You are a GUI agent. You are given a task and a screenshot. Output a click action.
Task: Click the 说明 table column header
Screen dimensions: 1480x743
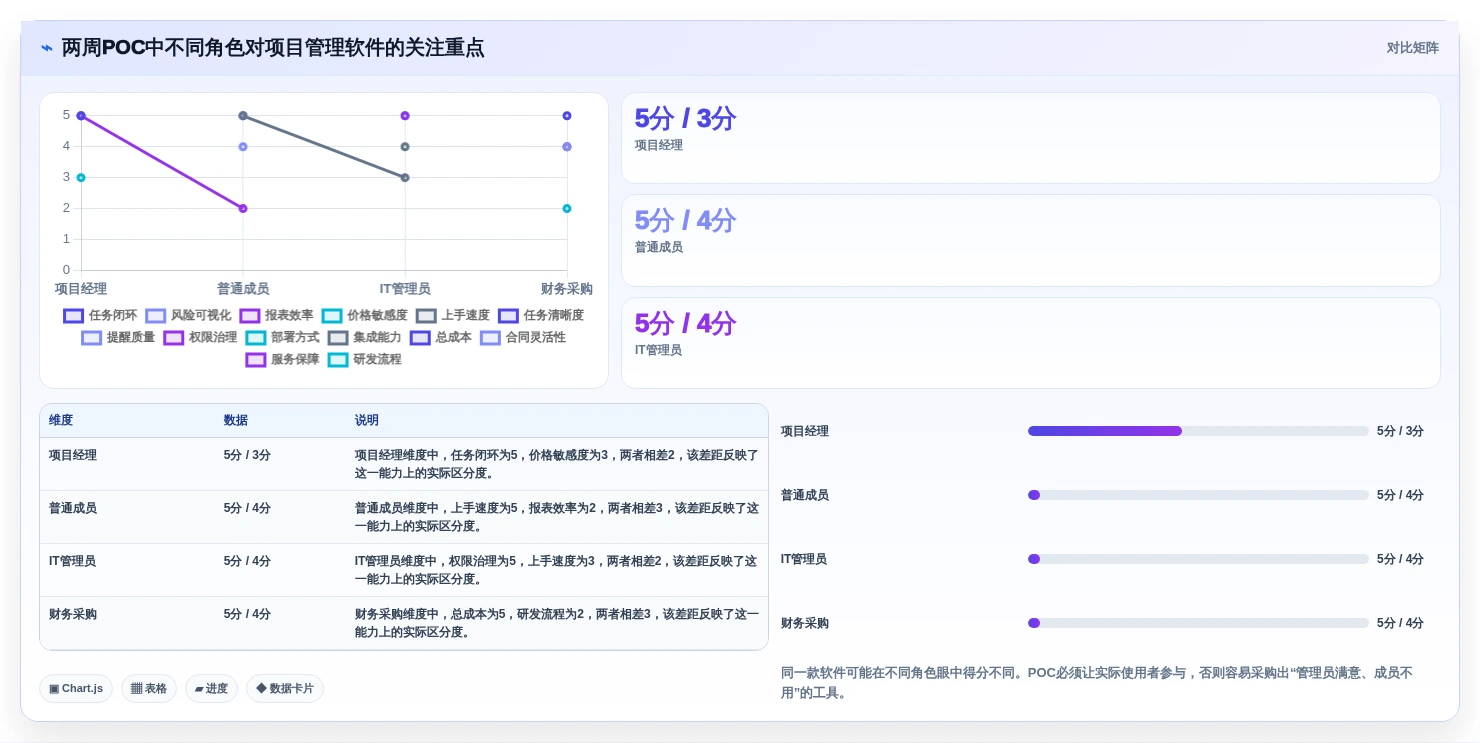pyautogui.click(x=367, y=421)
